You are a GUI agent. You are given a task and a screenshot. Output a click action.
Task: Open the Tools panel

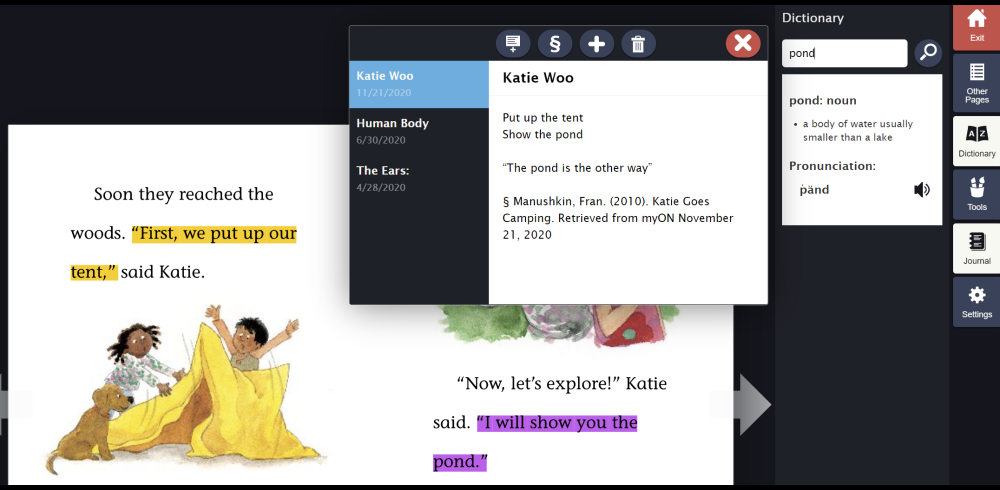tap(976, 195)
